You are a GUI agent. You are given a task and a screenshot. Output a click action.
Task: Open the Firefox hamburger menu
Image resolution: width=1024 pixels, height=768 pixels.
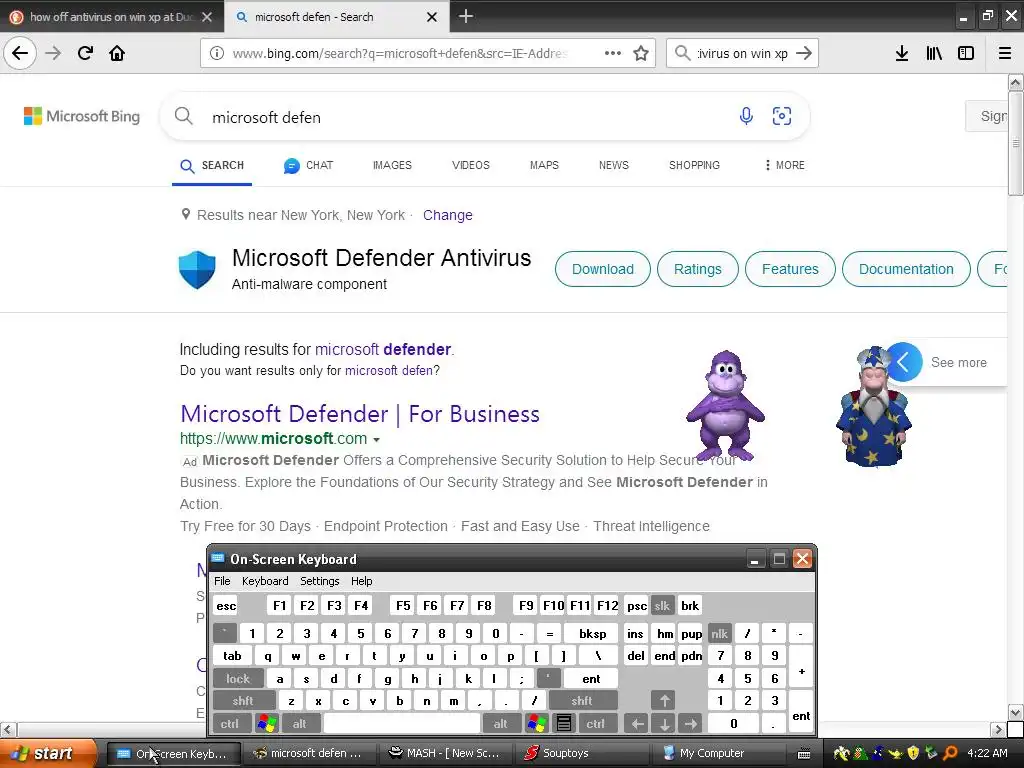click(1005, 53)
